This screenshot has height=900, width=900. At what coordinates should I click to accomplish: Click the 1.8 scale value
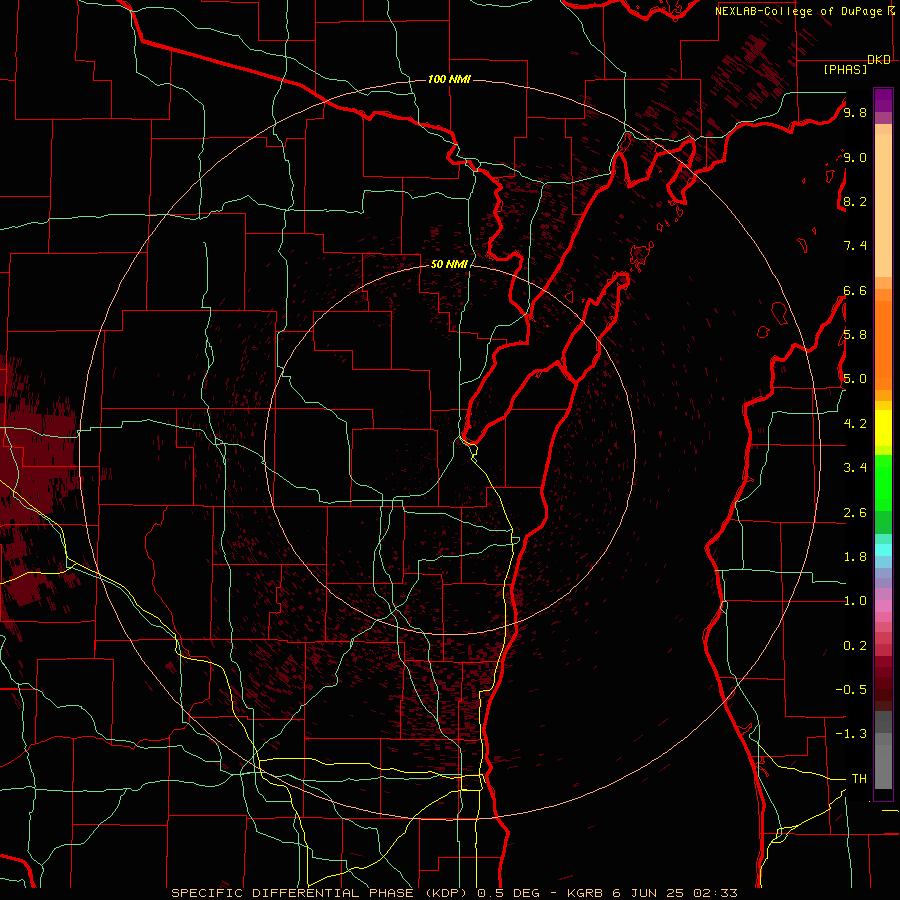(x=855, y=556)
